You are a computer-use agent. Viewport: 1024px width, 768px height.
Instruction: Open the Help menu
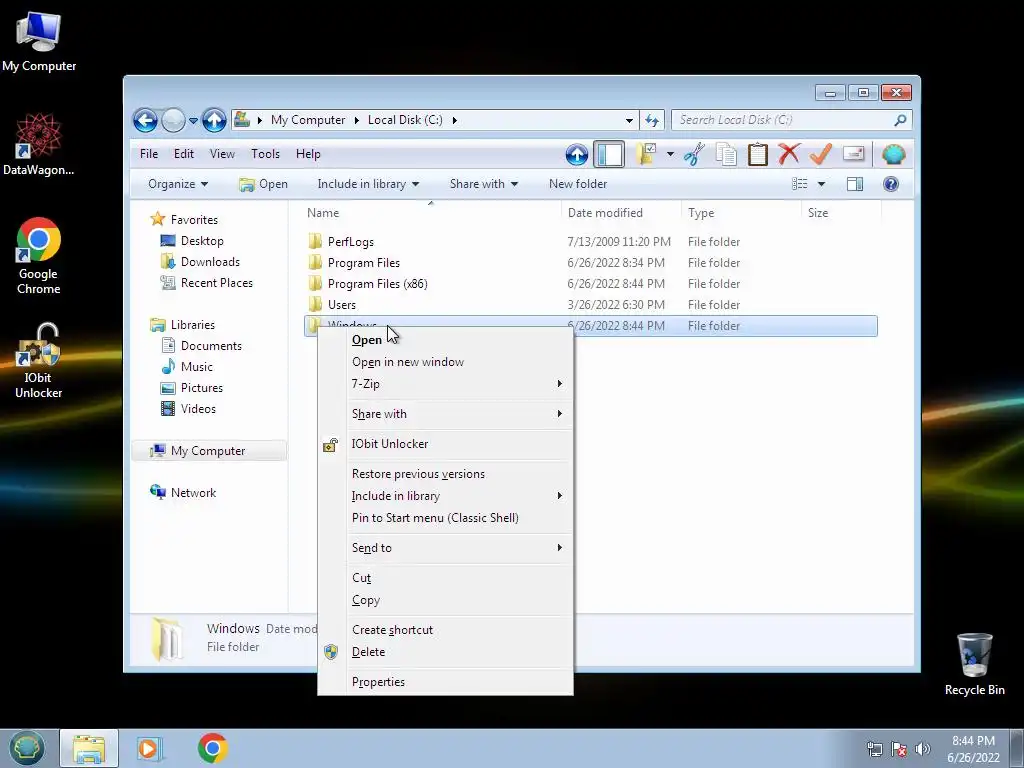(308, 154)
